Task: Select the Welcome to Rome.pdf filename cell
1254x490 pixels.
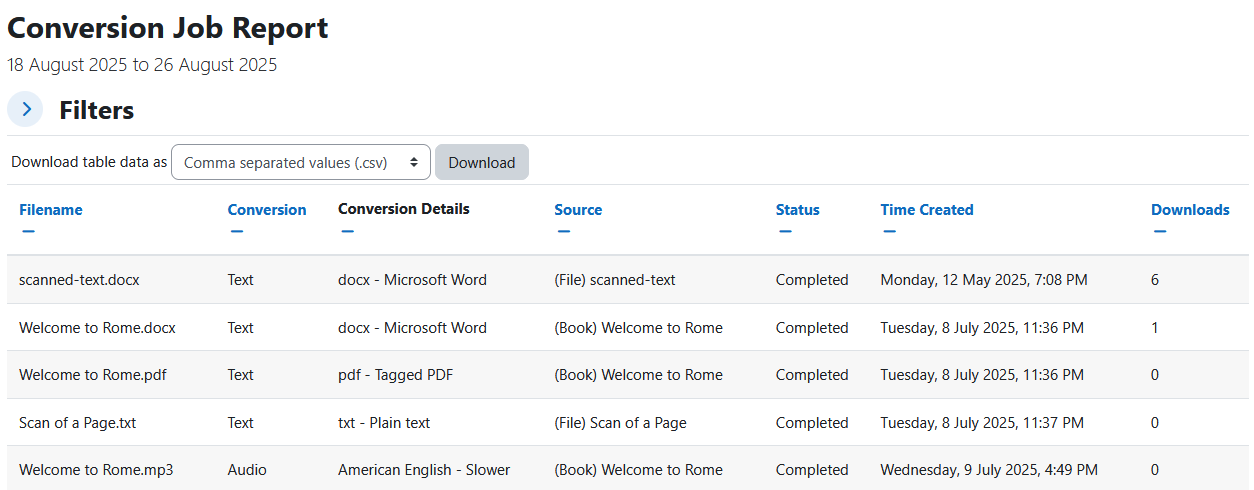Action: (x=93, y=375)
